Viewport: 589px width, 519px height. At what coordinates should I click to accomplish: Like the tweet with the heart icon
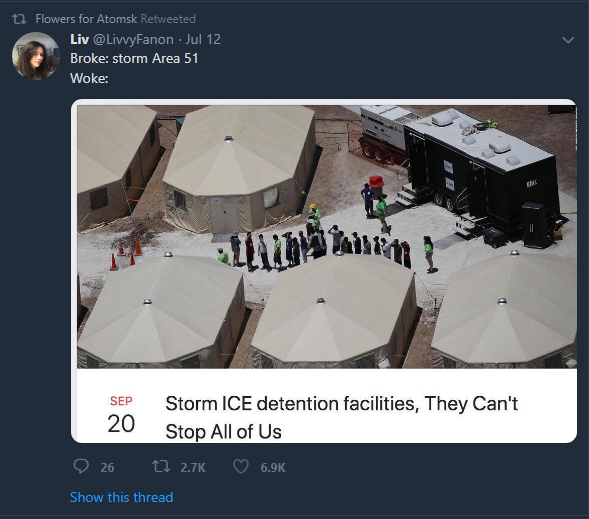pyautogui.click(x=241, y=467)
